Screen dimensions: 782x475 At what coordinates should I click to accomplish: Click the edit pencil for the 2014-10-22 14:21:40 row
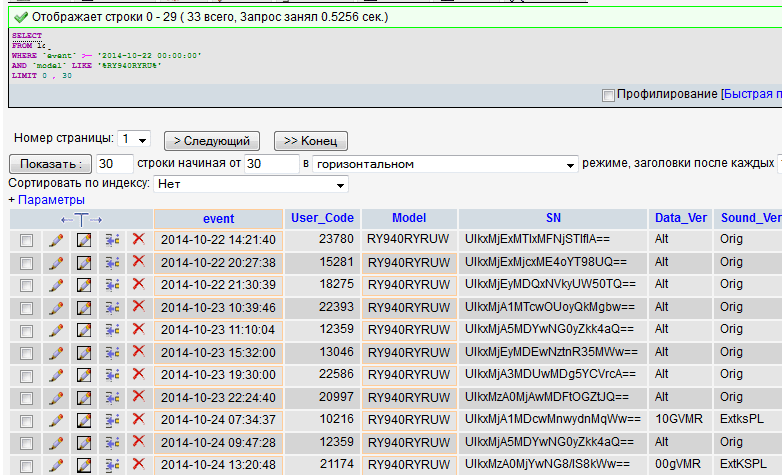click(56, 240)
